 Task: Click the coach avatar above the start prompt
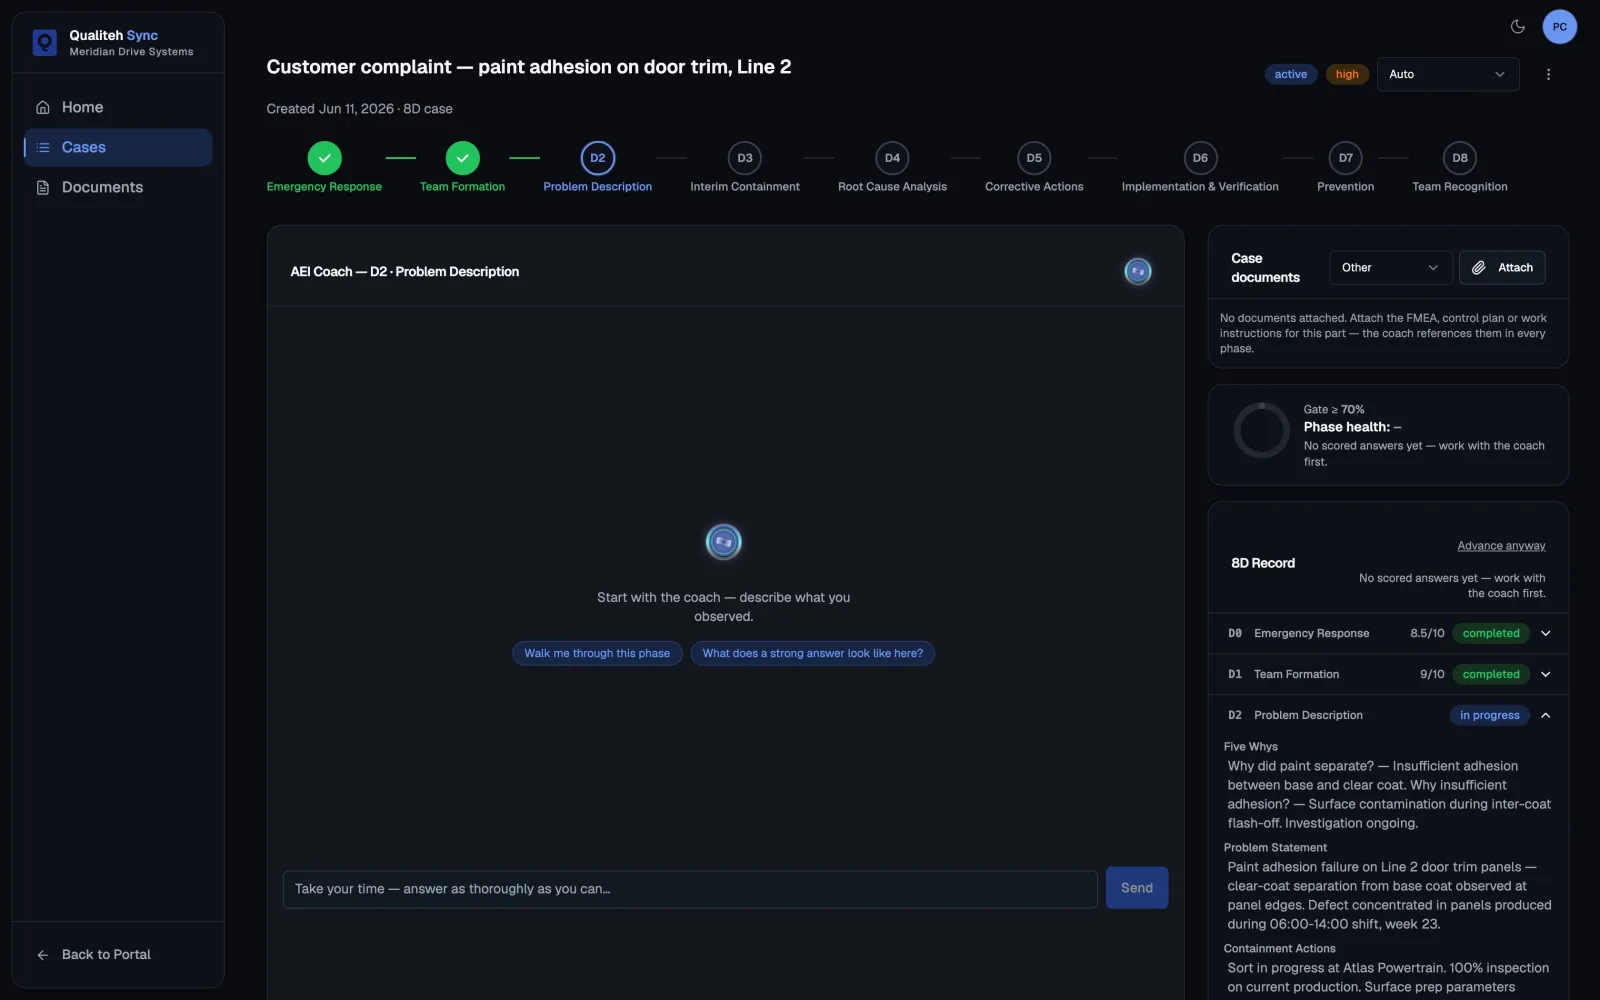(723, 542)
